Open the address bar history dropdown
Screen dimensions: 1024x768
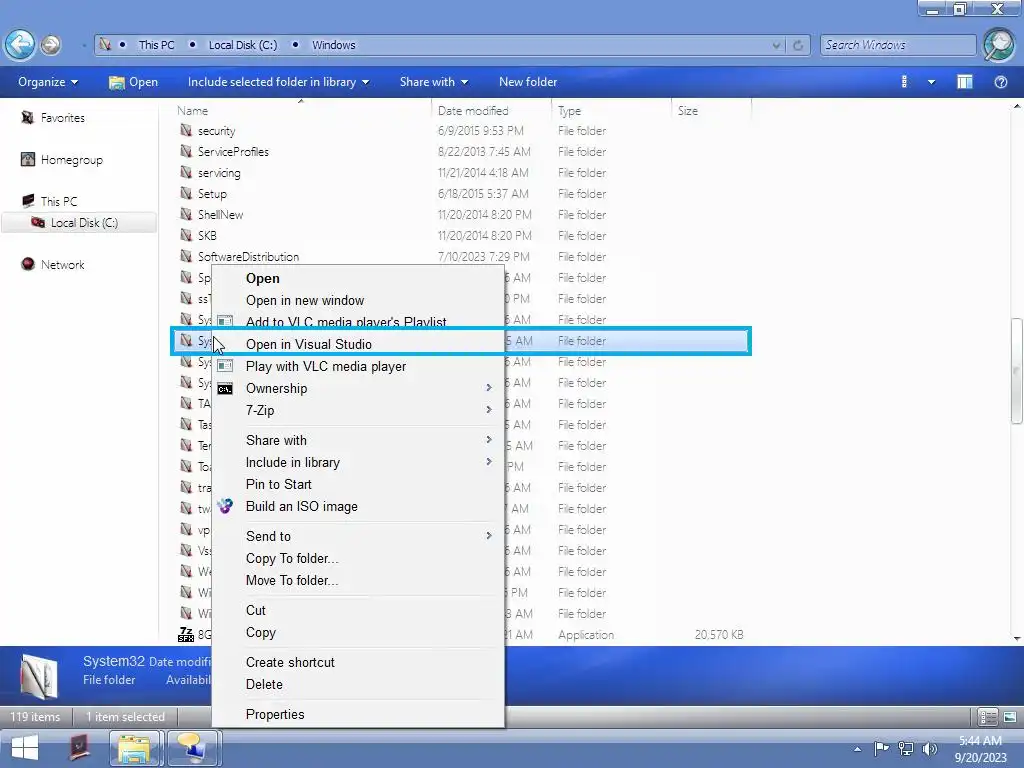point(776,45)
